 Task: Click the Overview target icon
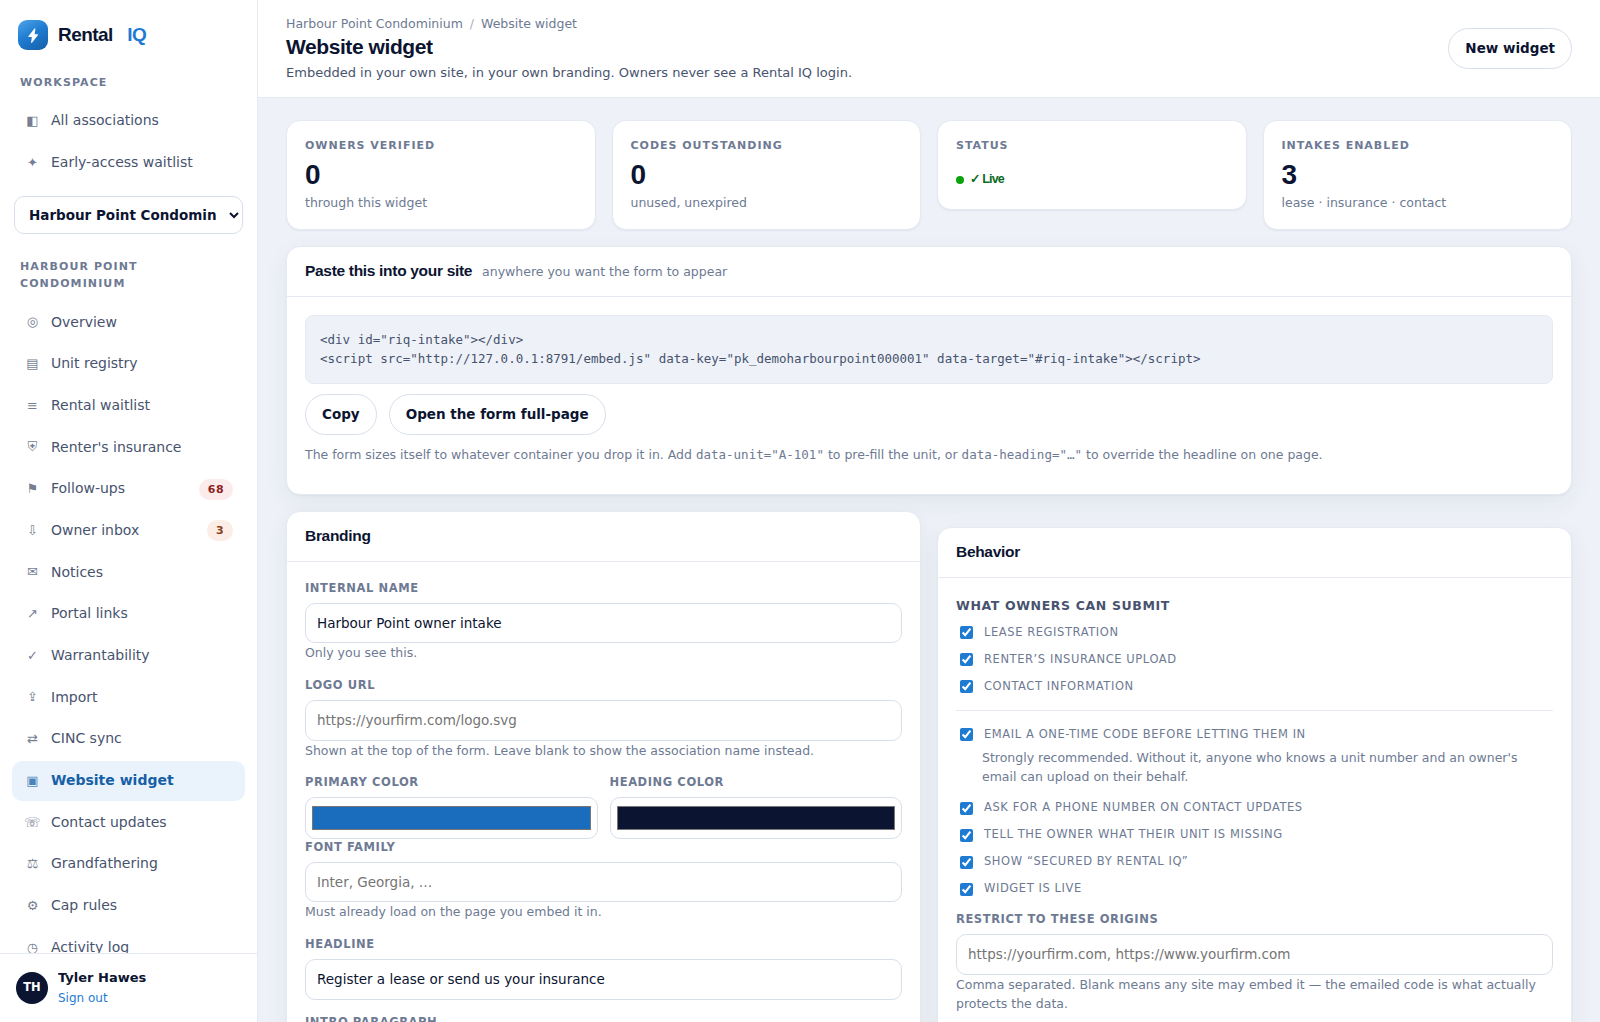(32, 322)
